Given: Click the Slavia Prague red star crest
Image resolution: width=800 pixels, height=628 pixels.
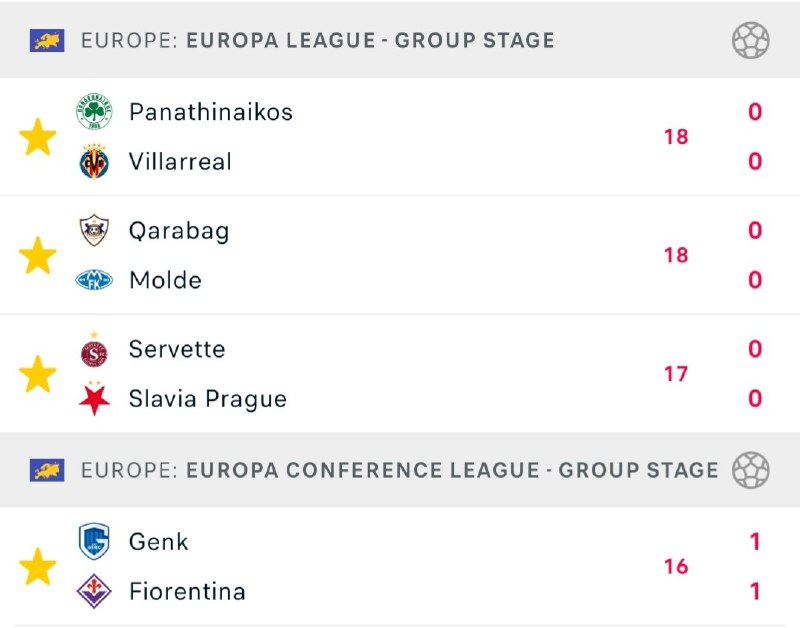Looking at the screenshot, I should click(x=95, y=399).
